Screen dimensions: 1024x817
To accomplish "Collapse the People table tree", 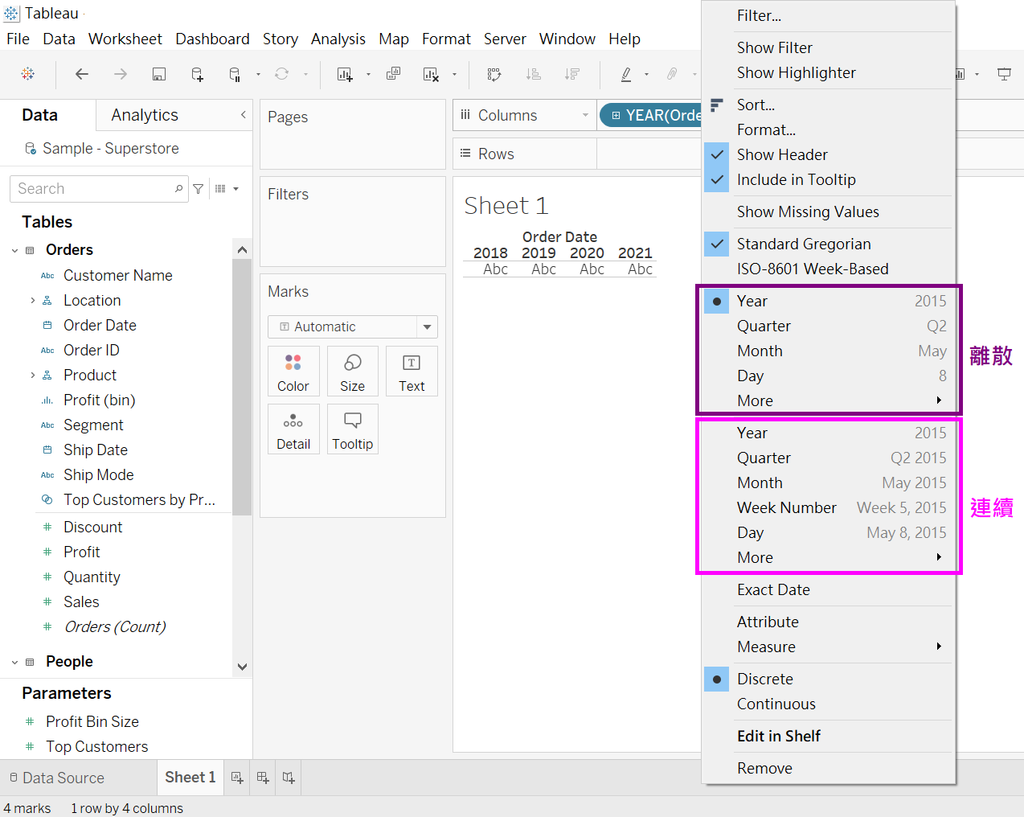I will pyautogui.click(x=14, y=662).
